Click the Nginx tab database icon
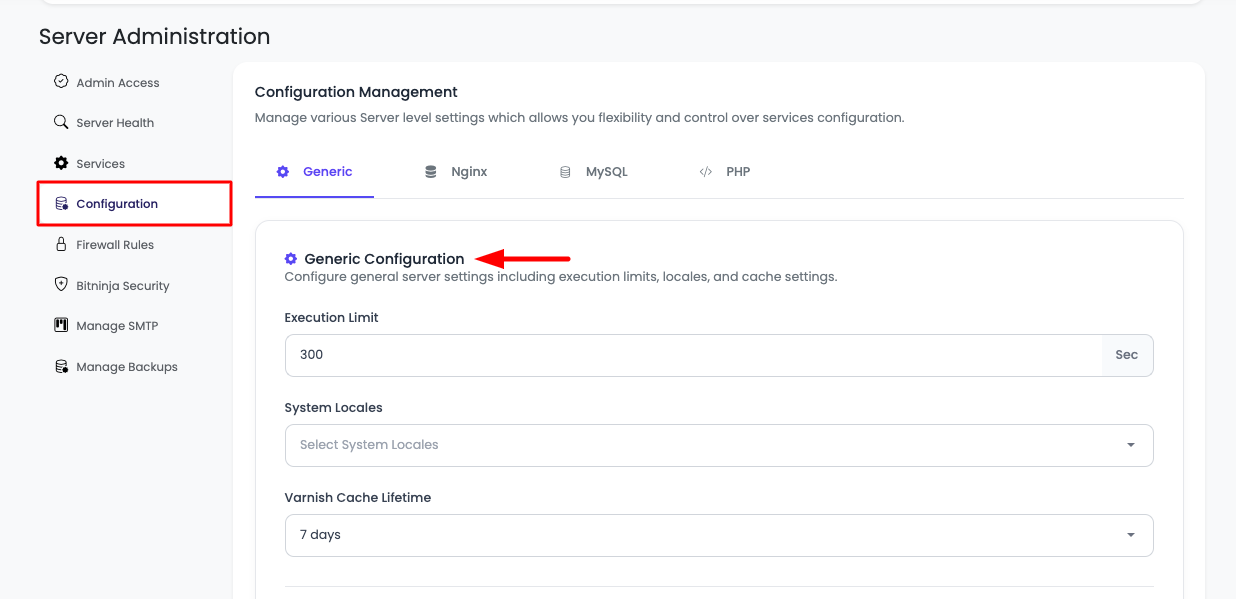The height and width of the screenshot is (599, 1236). coord(430,171)
